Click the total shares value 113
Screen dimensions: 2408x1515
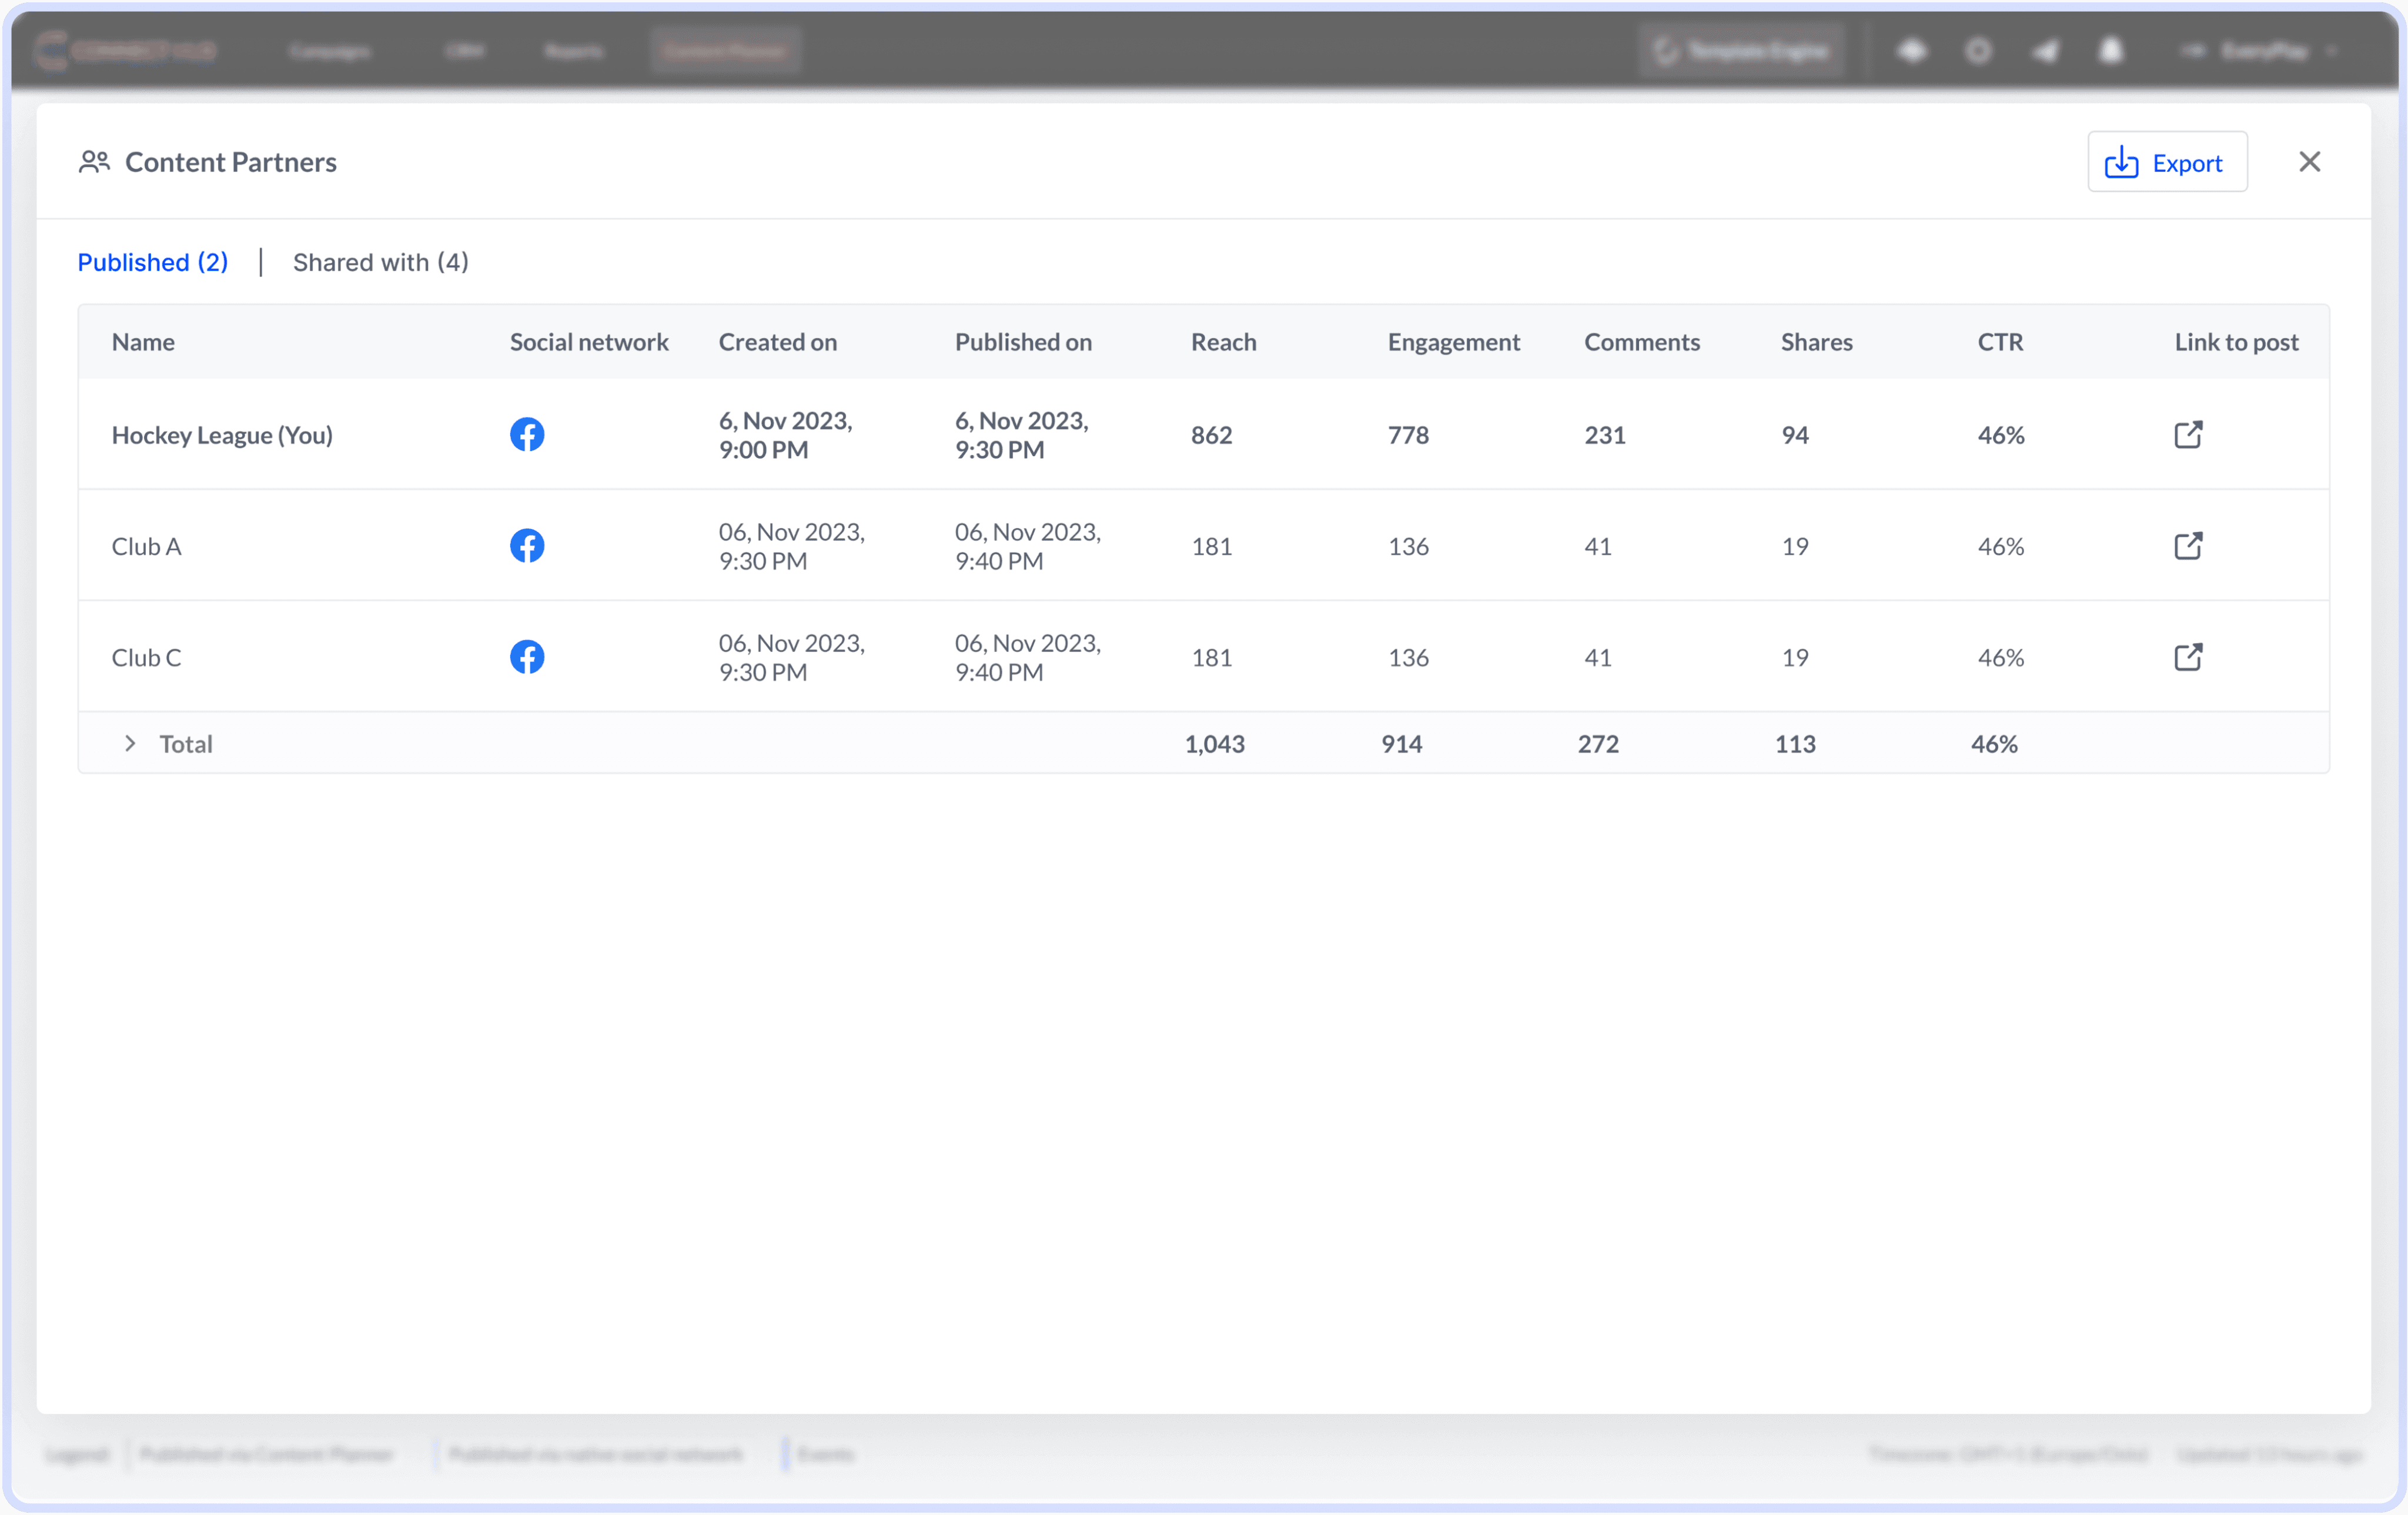click(1795, 744)
